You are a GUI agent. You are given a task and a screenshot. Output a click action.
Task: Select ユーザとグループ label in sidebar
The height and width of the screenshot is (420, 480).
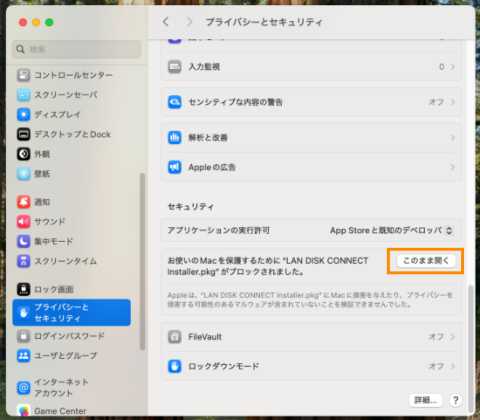pyautogui.click(x=66, y=355)
